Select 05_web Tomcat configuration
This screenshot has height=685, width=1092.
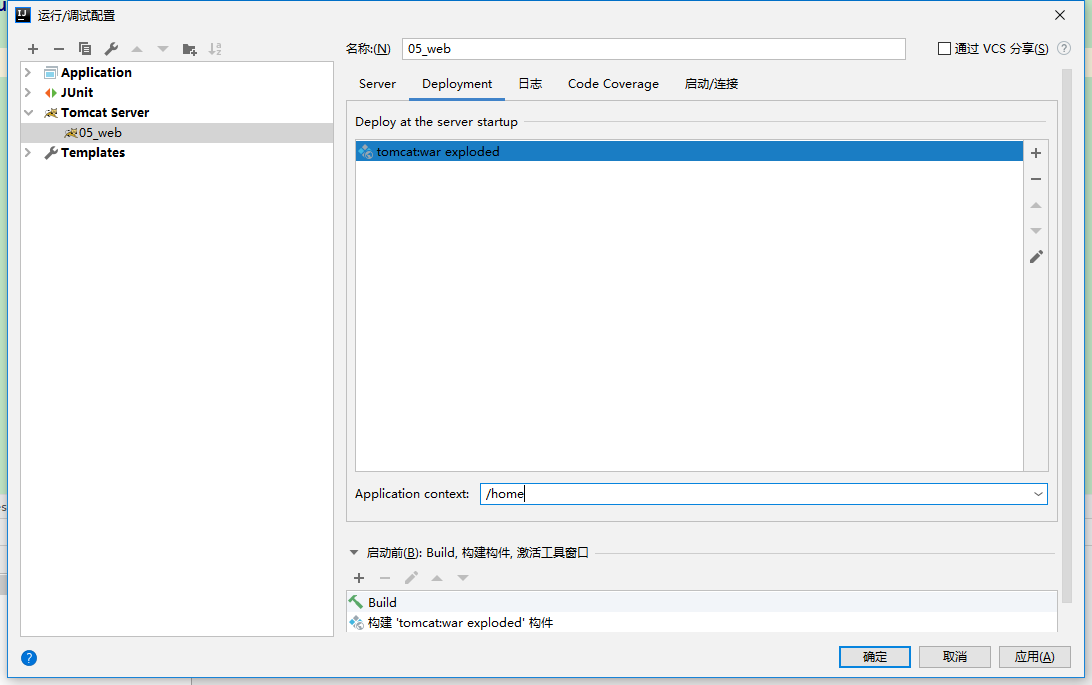pos(177,133)
